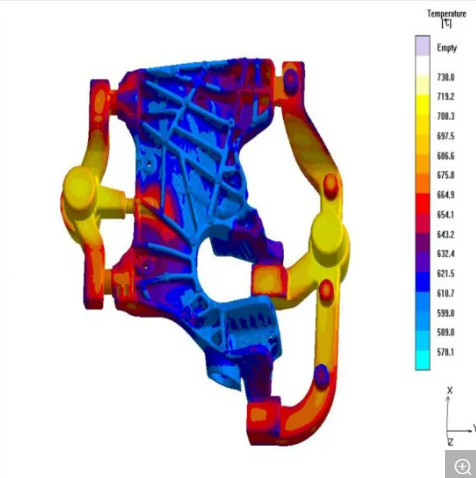476x478 pixels.
Task: Click the X axis label of the triad
Action: click(450, 391)
